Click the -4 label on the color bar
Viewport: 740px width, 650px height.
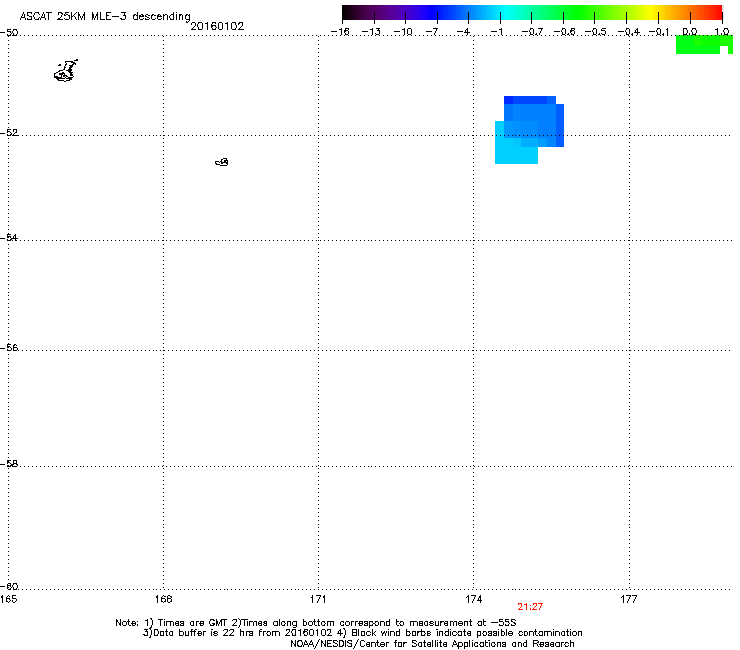click(x=464, y=32)
